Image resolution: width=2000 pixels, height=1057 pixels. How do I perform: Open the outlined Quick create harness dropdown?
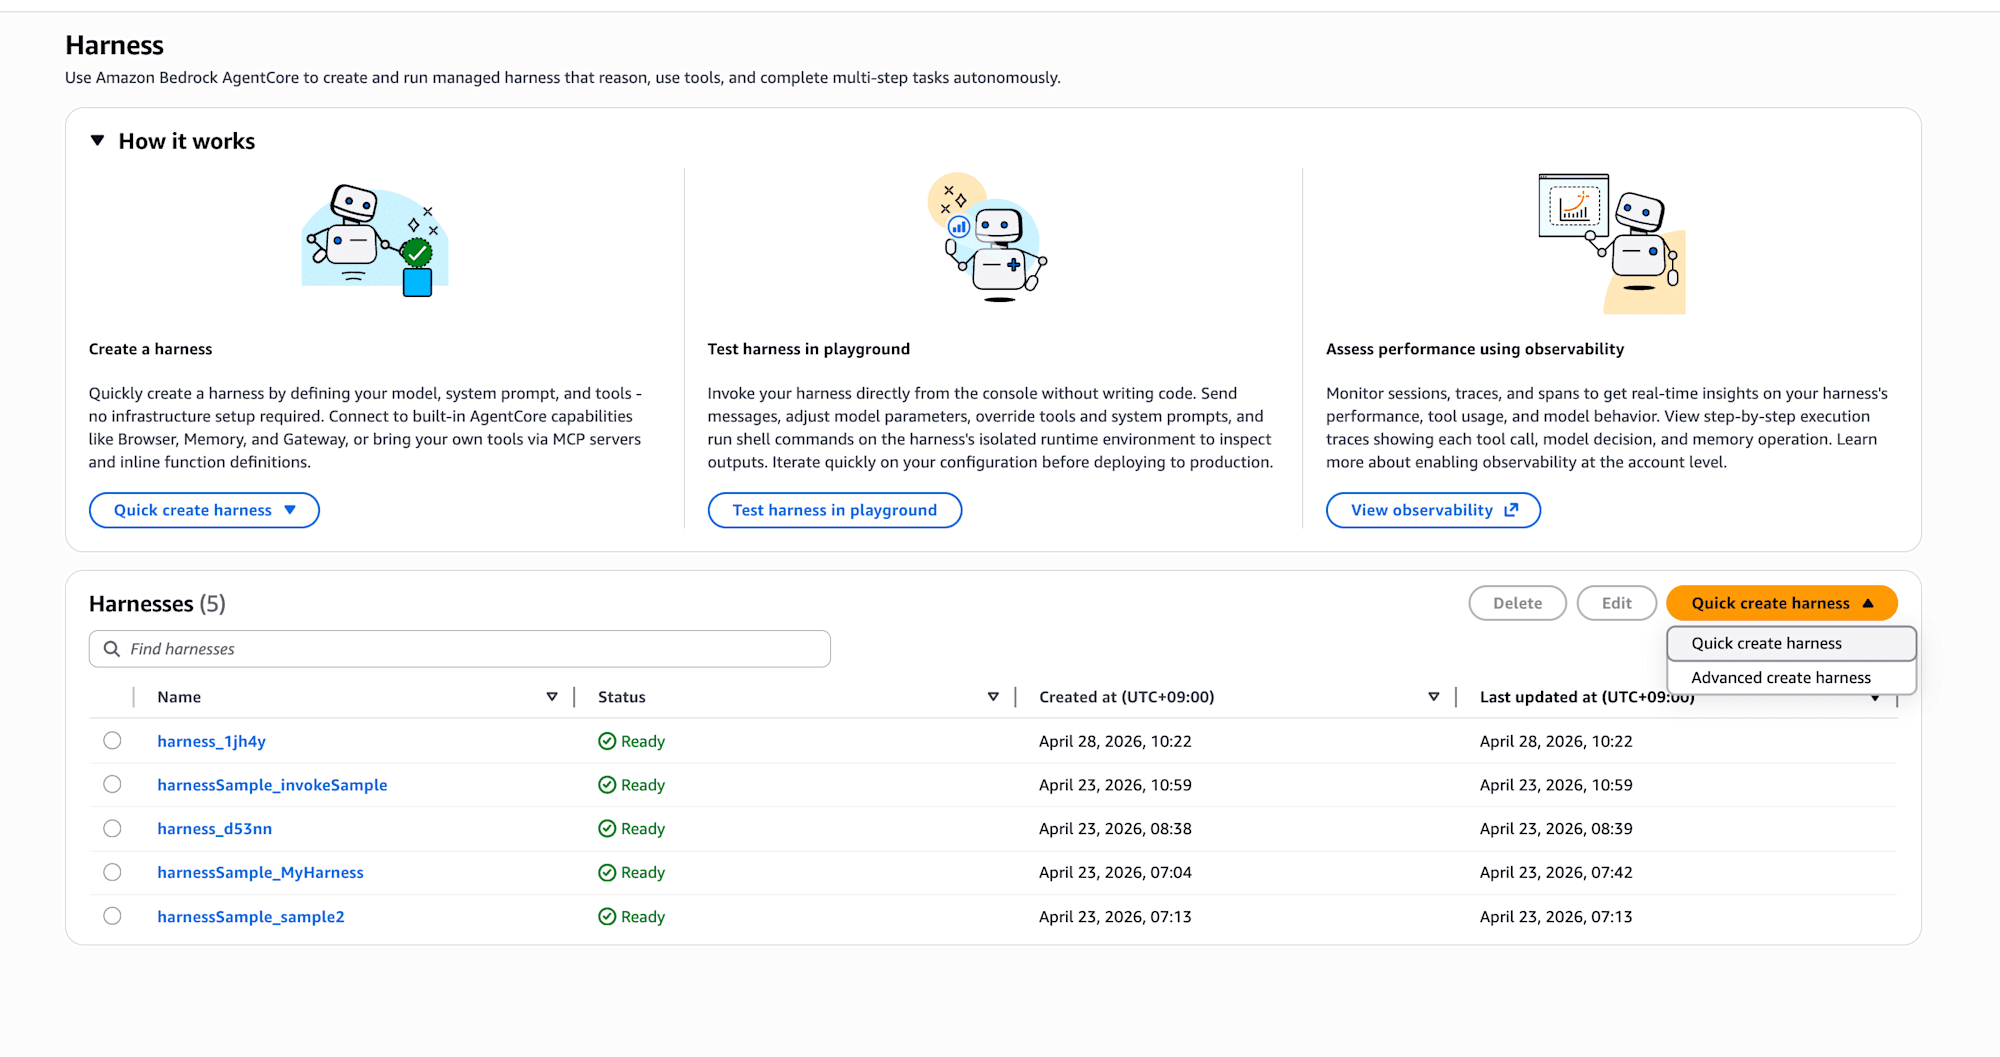[204, 510]
